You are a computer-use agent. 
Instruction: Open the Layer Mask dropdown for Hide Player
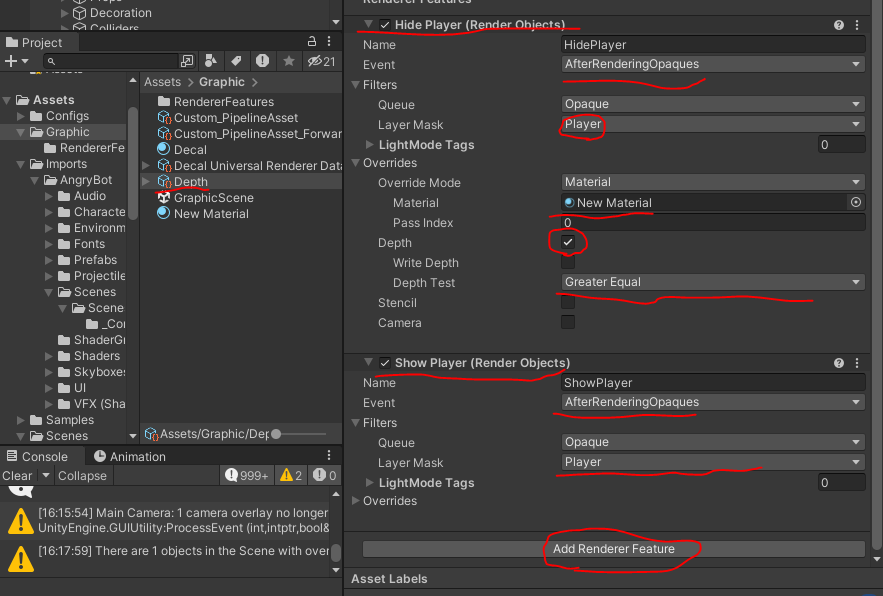click(x=713, y=124)
